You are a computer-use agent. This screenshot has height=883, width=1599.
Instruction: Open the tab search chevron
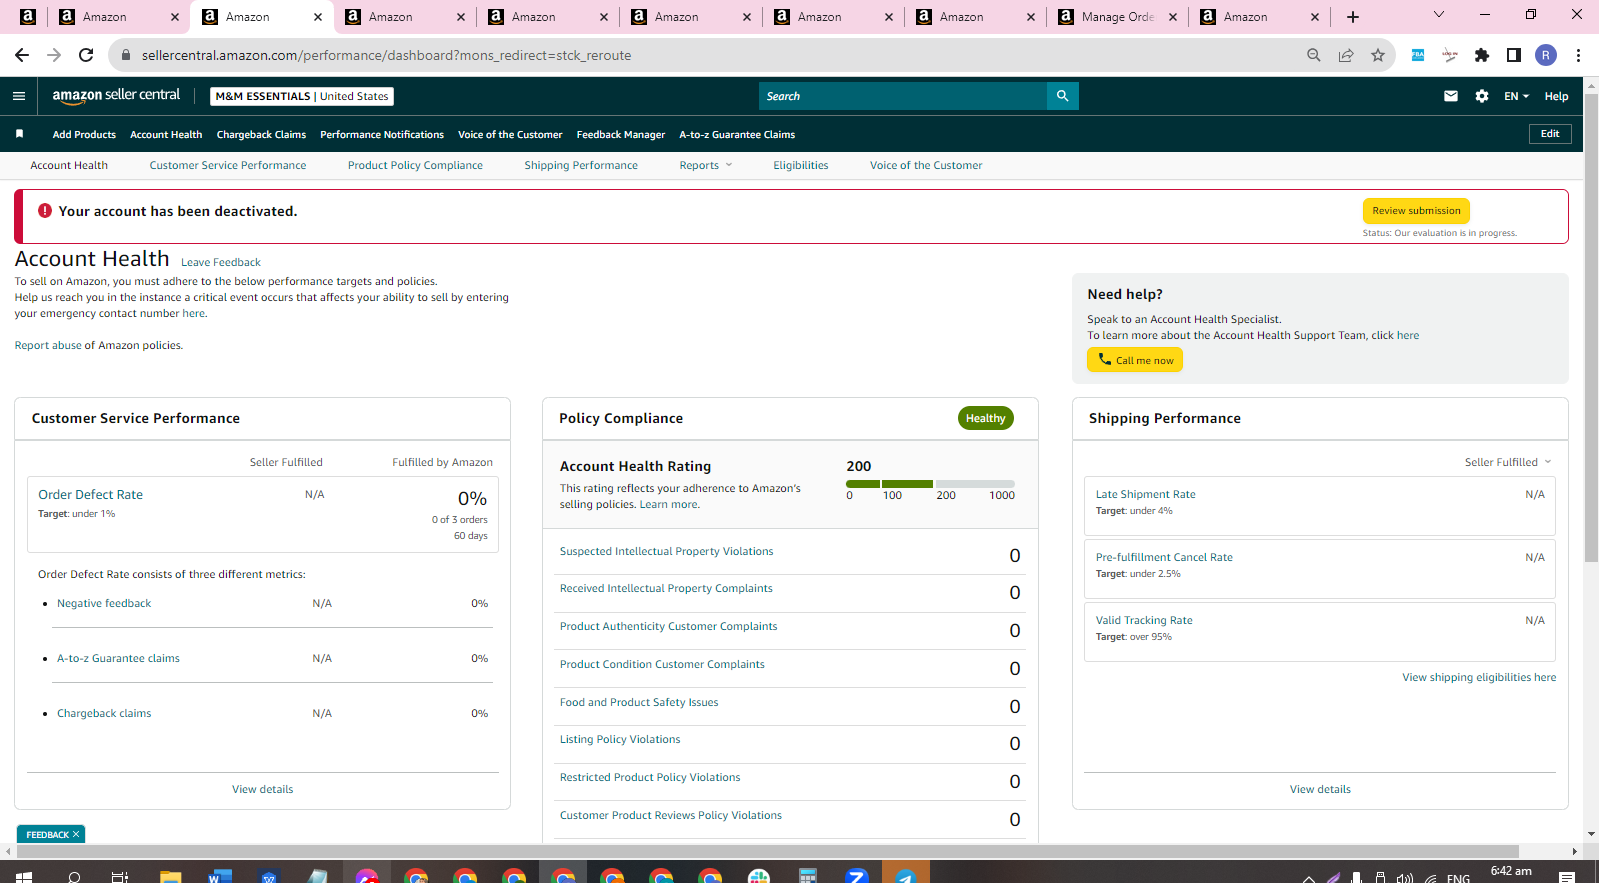pos(1439,15)
